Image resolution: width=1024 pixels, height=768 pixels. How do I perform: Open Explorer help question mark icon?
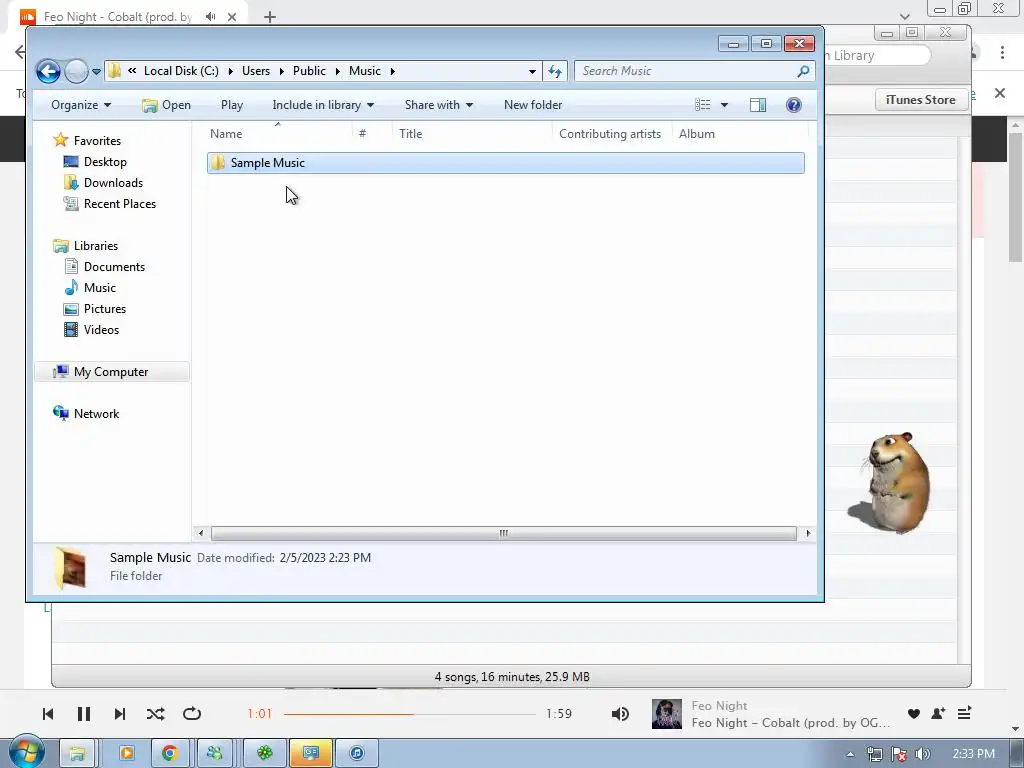pos(793,105)
